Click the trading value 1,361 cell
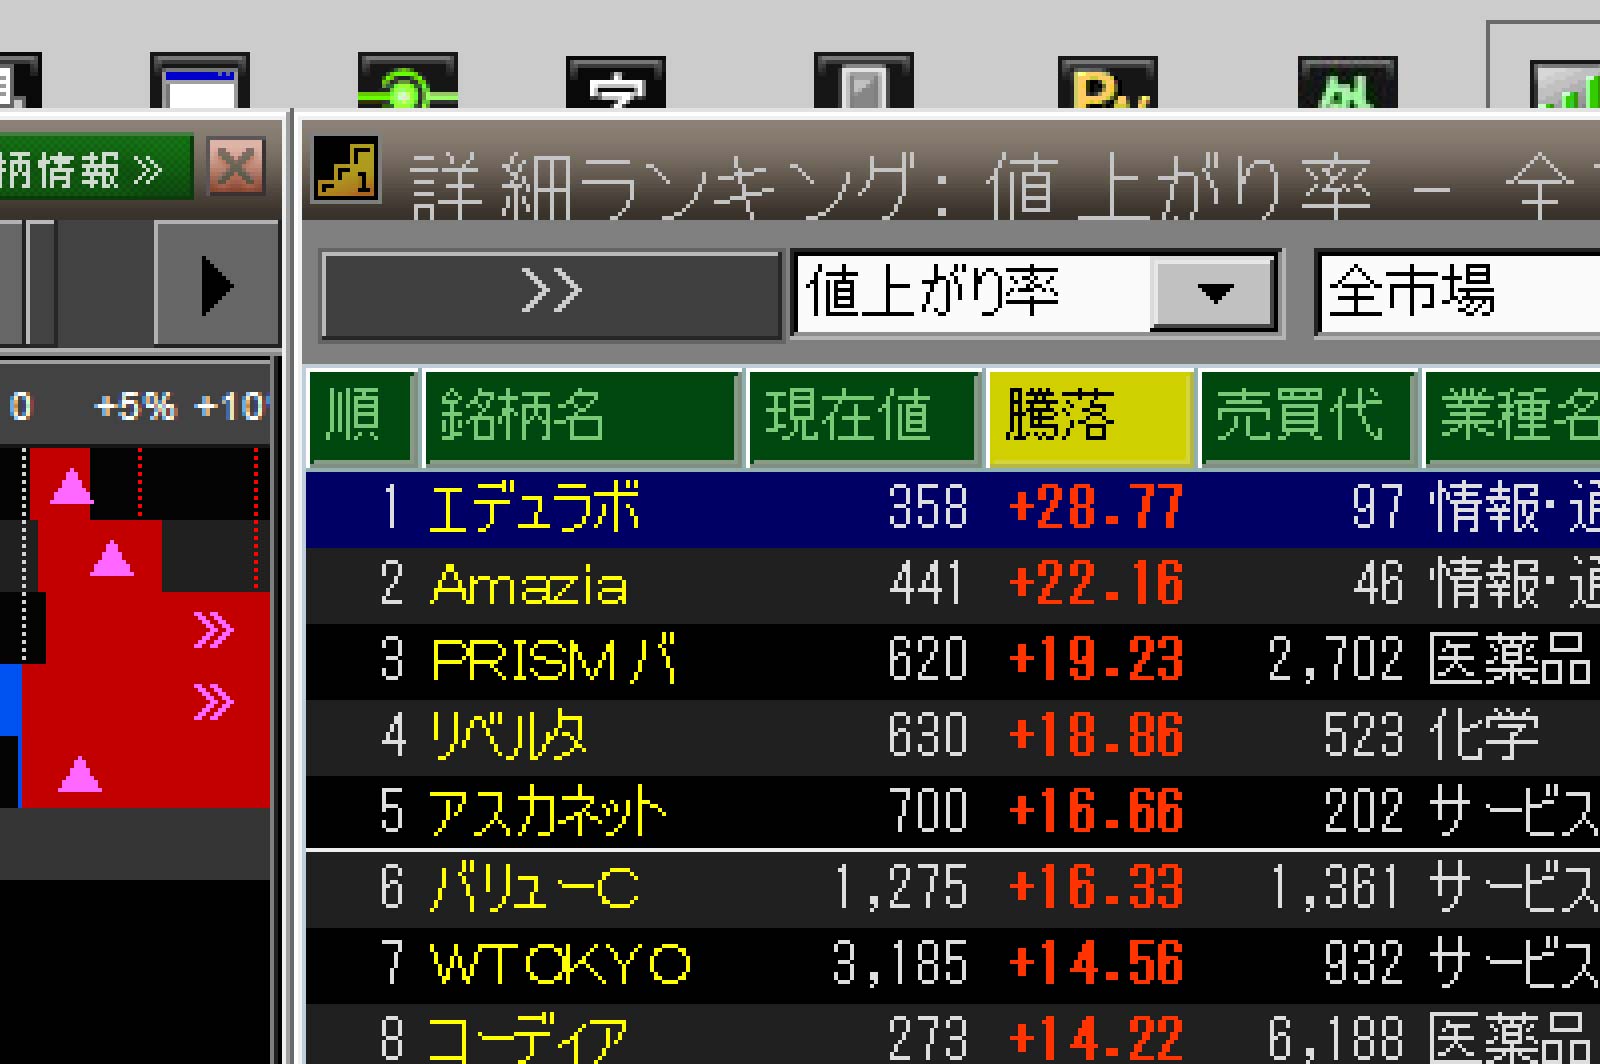 1336,887
